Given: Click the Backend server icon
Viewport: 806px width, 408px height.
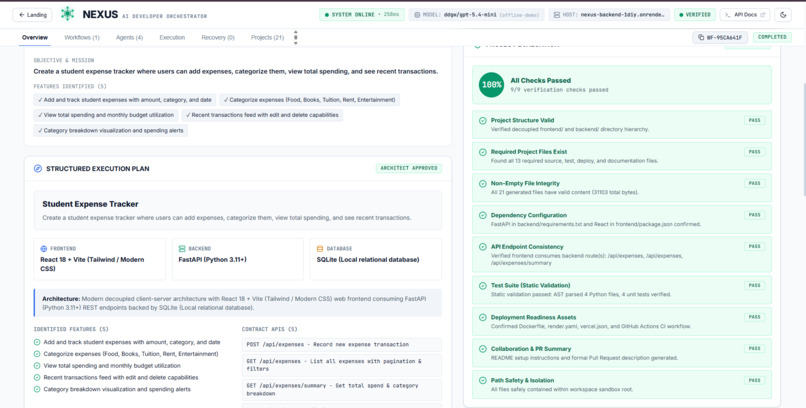Looking at the screenshot, I should (x=182, y=249).
